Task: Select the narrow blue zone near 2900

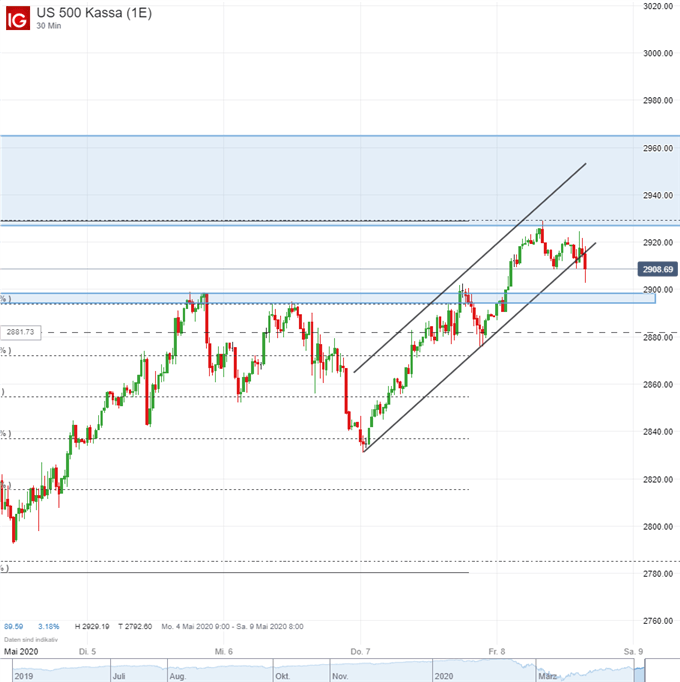Action: click(328, 298)
